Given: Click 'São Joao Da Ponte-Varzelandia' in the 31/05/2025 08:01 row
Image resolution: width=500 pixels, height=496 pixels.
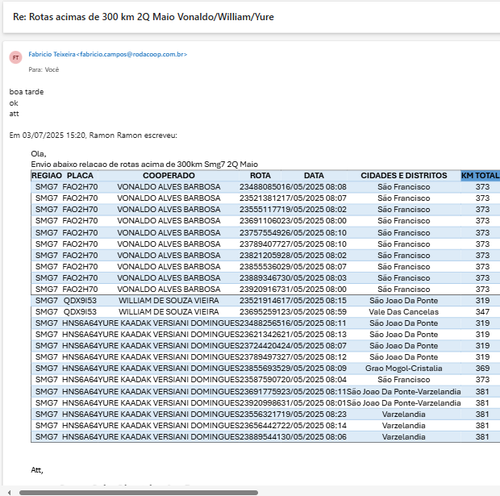Looking at the screenshot, I should tap(404, 403).
